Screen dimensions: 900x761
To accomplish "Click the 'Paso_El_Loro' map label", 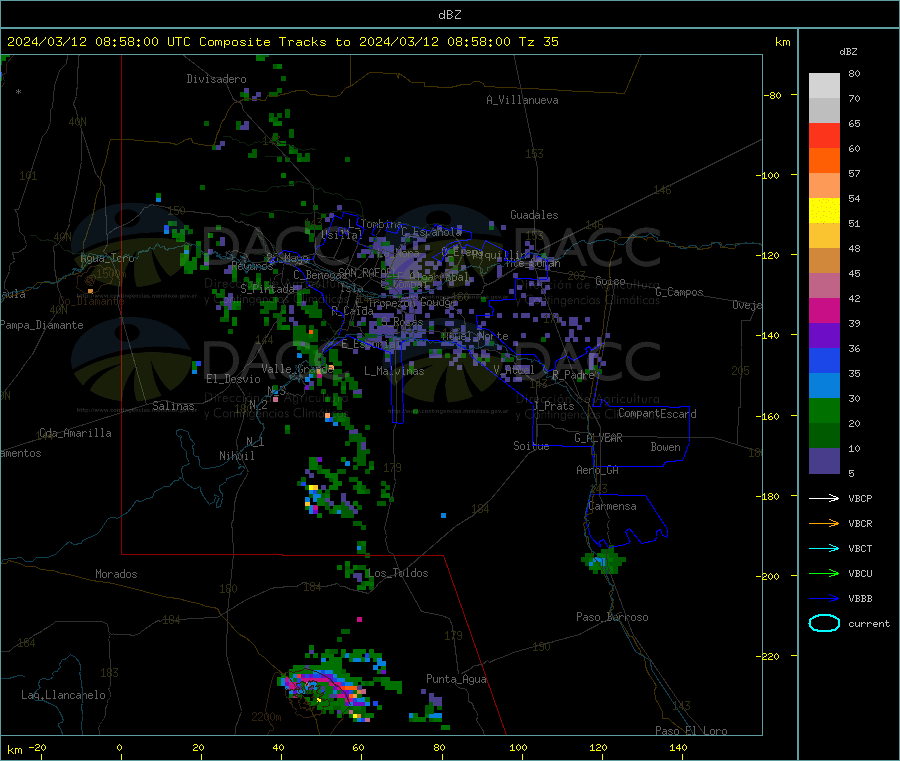I will (691, 731).
